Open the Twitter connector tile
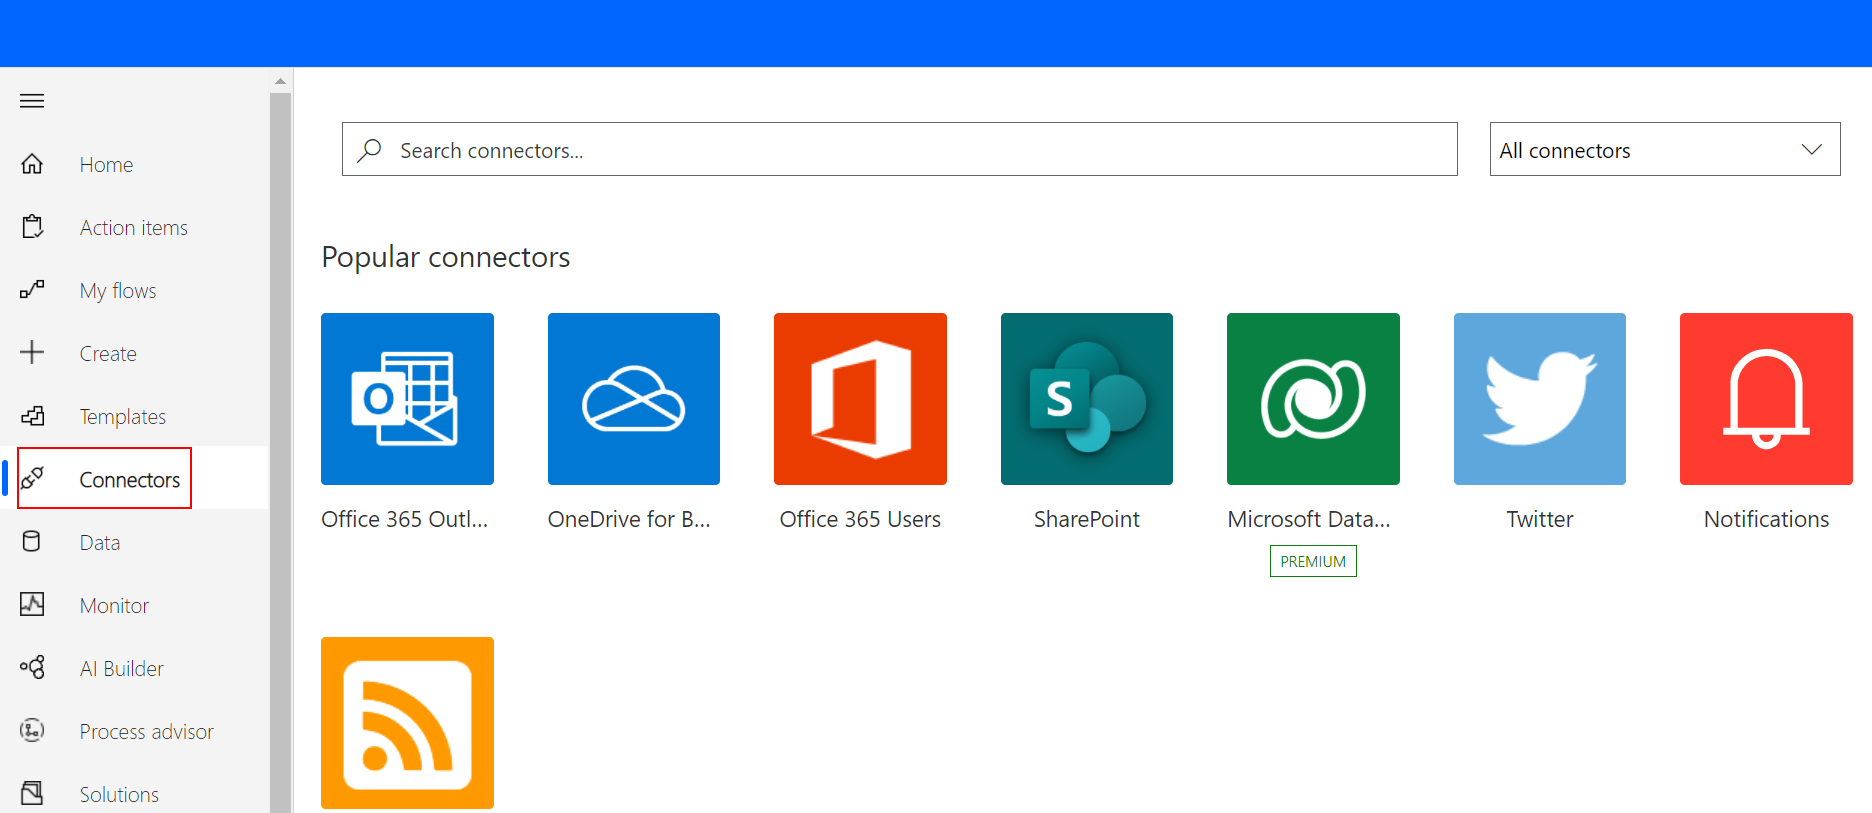Image resolution: width=1872 pixels, height=813 pixels. 1540,399
